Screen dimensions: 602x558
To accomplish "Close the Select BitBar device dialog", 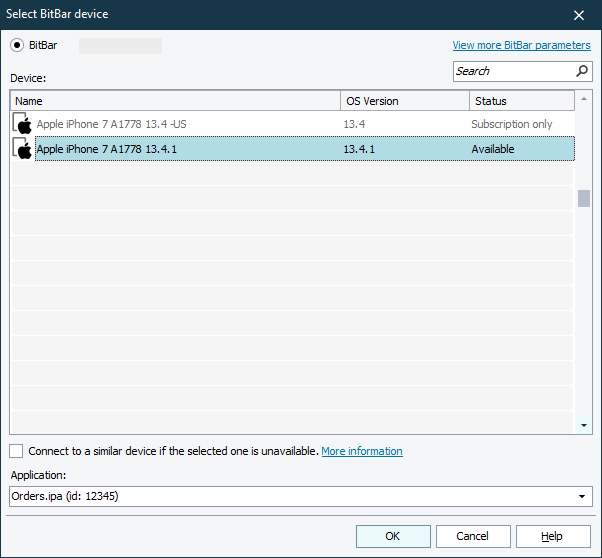I will click(578, 14).
